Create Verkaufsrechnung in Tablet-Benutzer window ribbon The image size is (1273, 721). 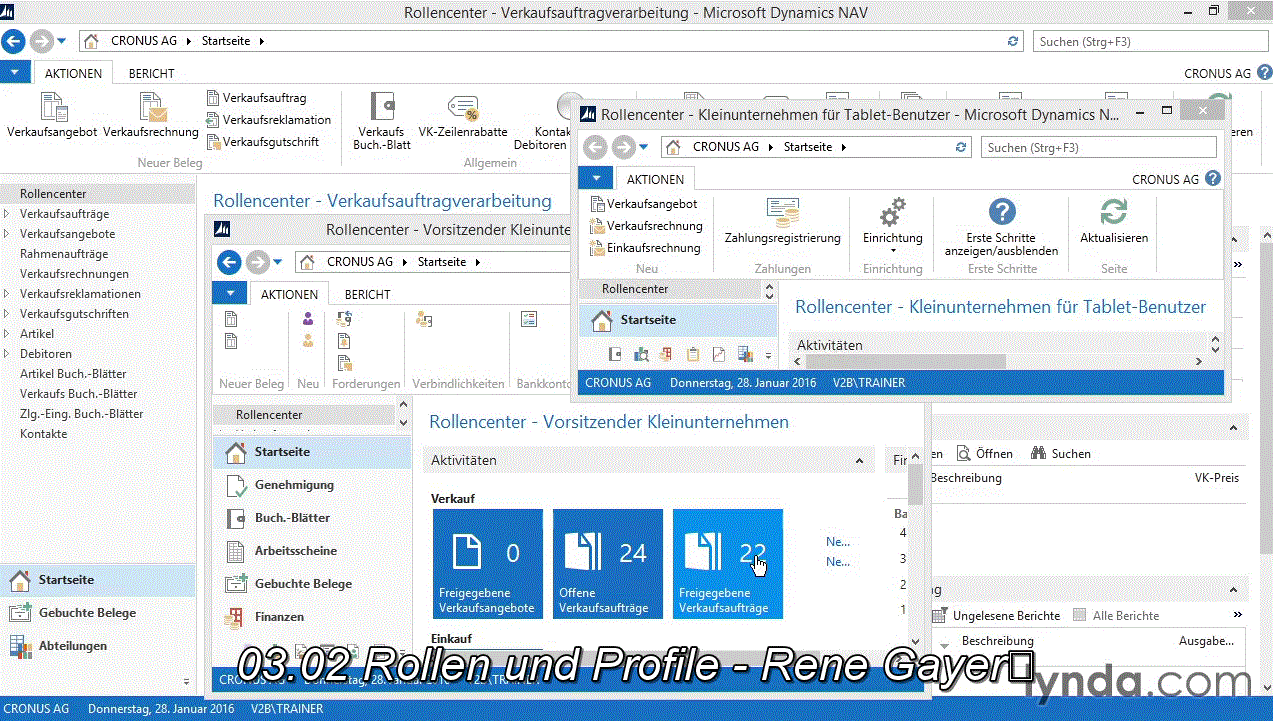pos(646,226)
